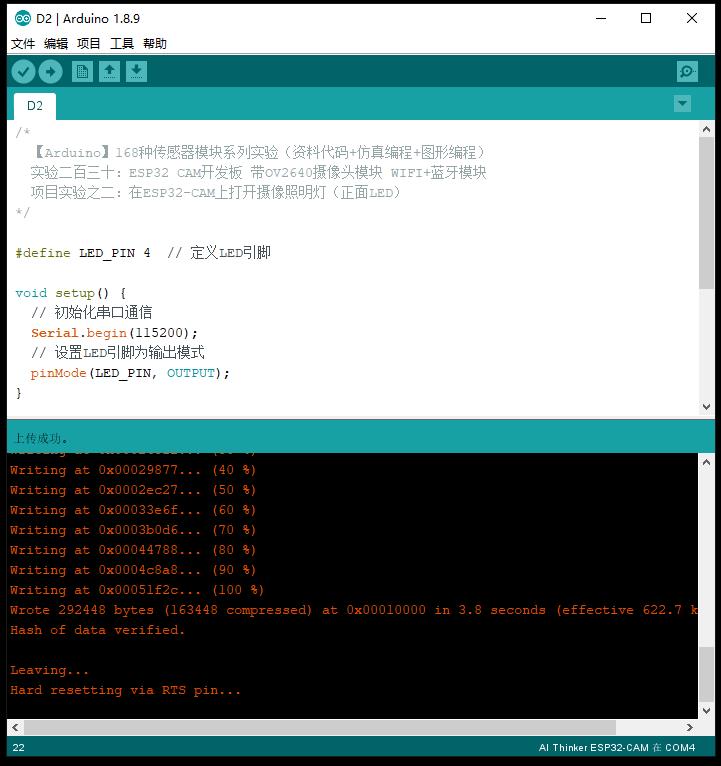Click the 'Writing at 0x0002ec27... (50 %)' line
The image size is (721, 766).
(133, 490)
